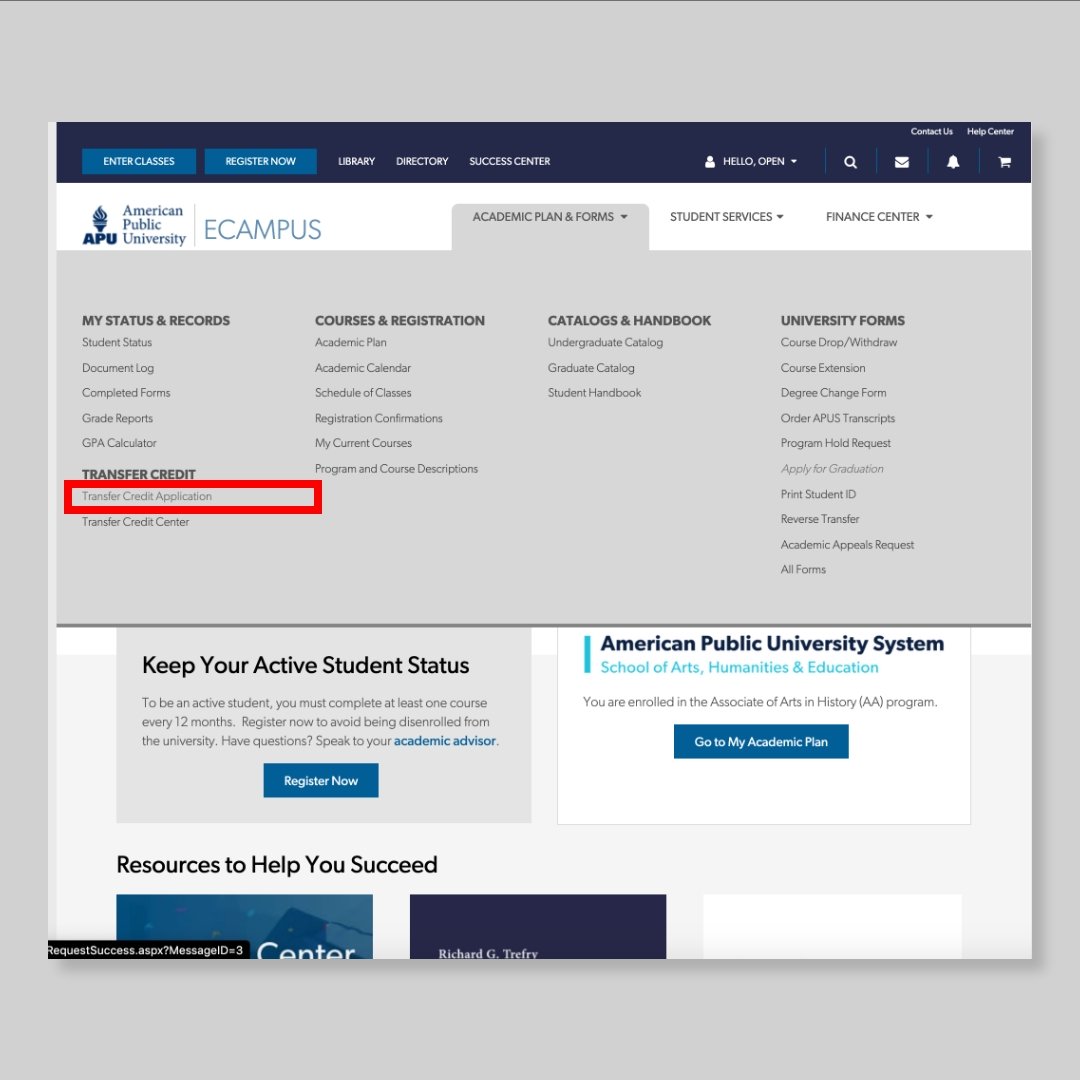Open the Undergraduate Catalog link

pyautogui.click(x=605, y=342)
